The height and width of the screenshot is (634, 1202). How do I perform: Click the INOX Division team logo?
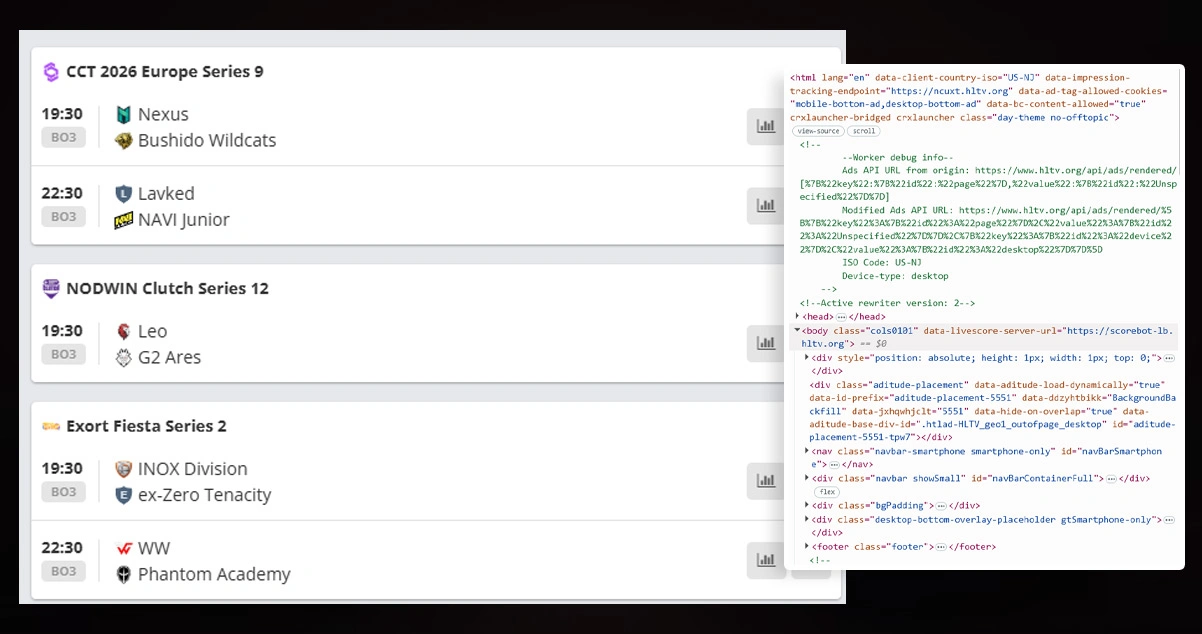click(124, 469)
